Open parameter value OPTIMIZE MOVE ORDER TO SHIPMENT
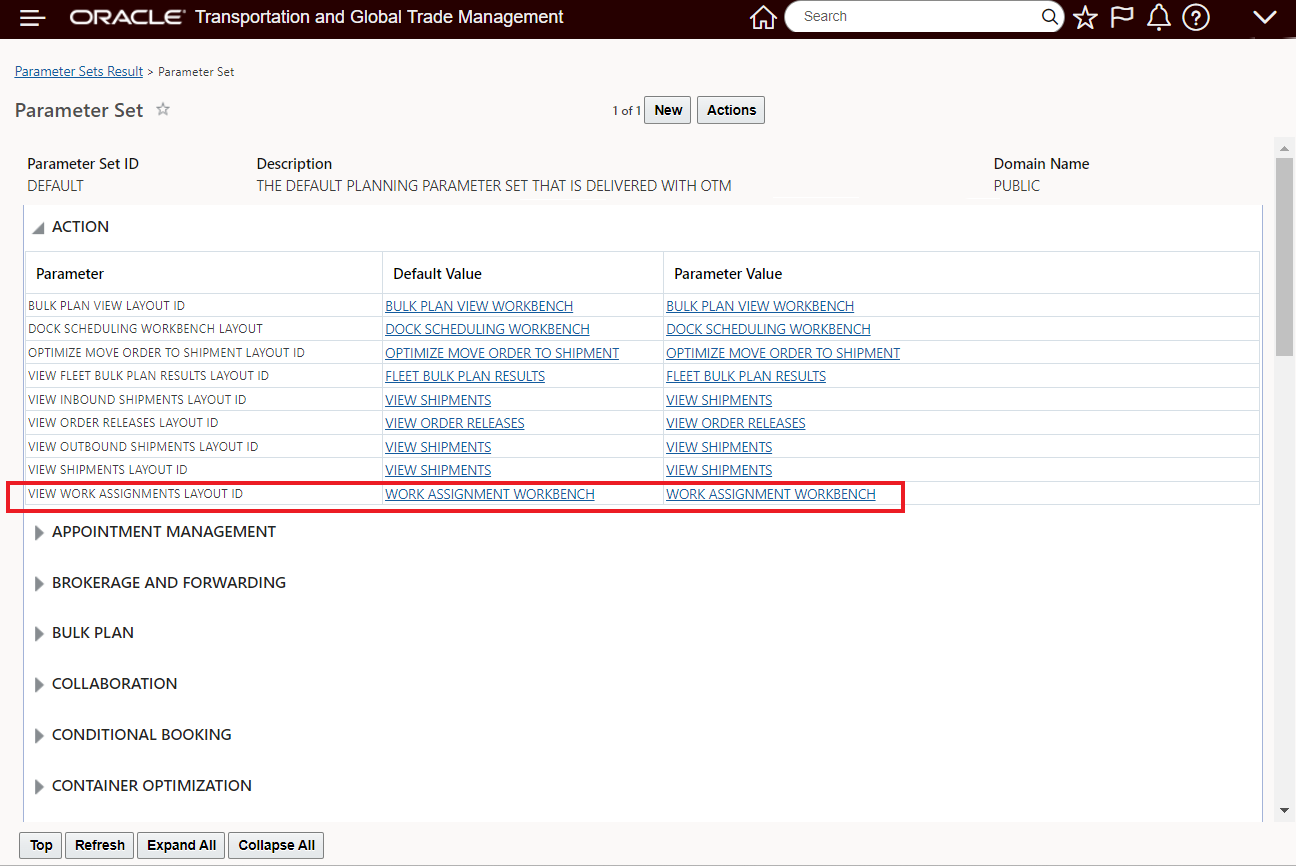Screen dimensions: 1296x866 click(x=783, y=353)
